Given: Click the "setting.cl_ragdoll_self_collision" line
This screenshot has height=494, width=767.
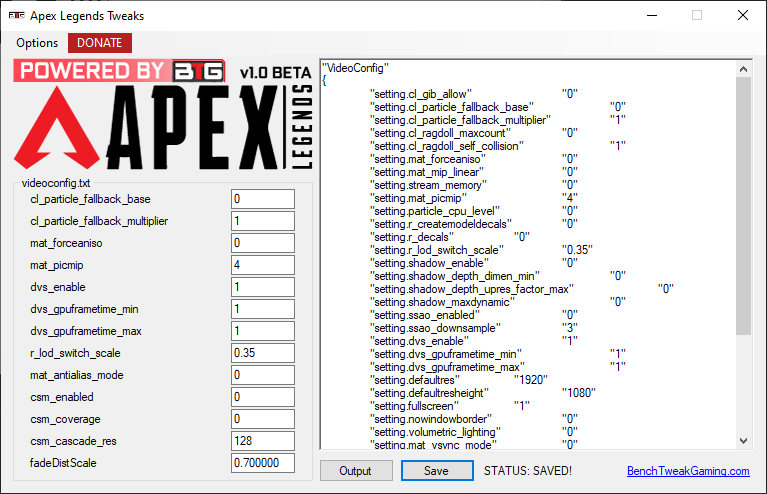Looking at the screenshot, I should click(x=498, y=146).
